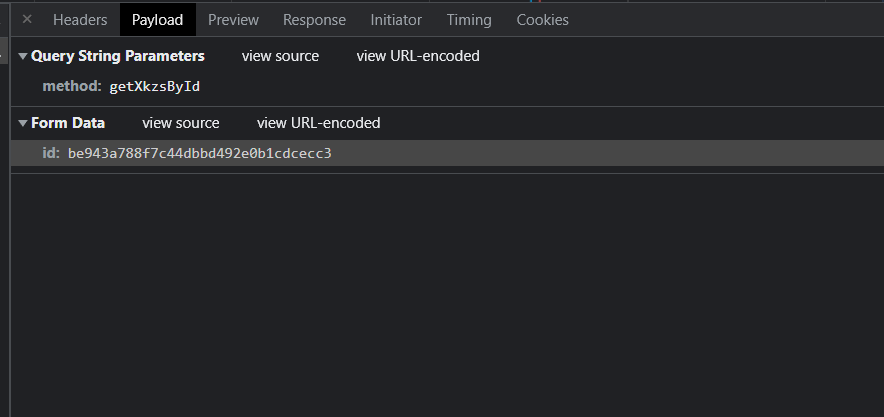View URL-encoded Query String Parameters

(418, 56)
